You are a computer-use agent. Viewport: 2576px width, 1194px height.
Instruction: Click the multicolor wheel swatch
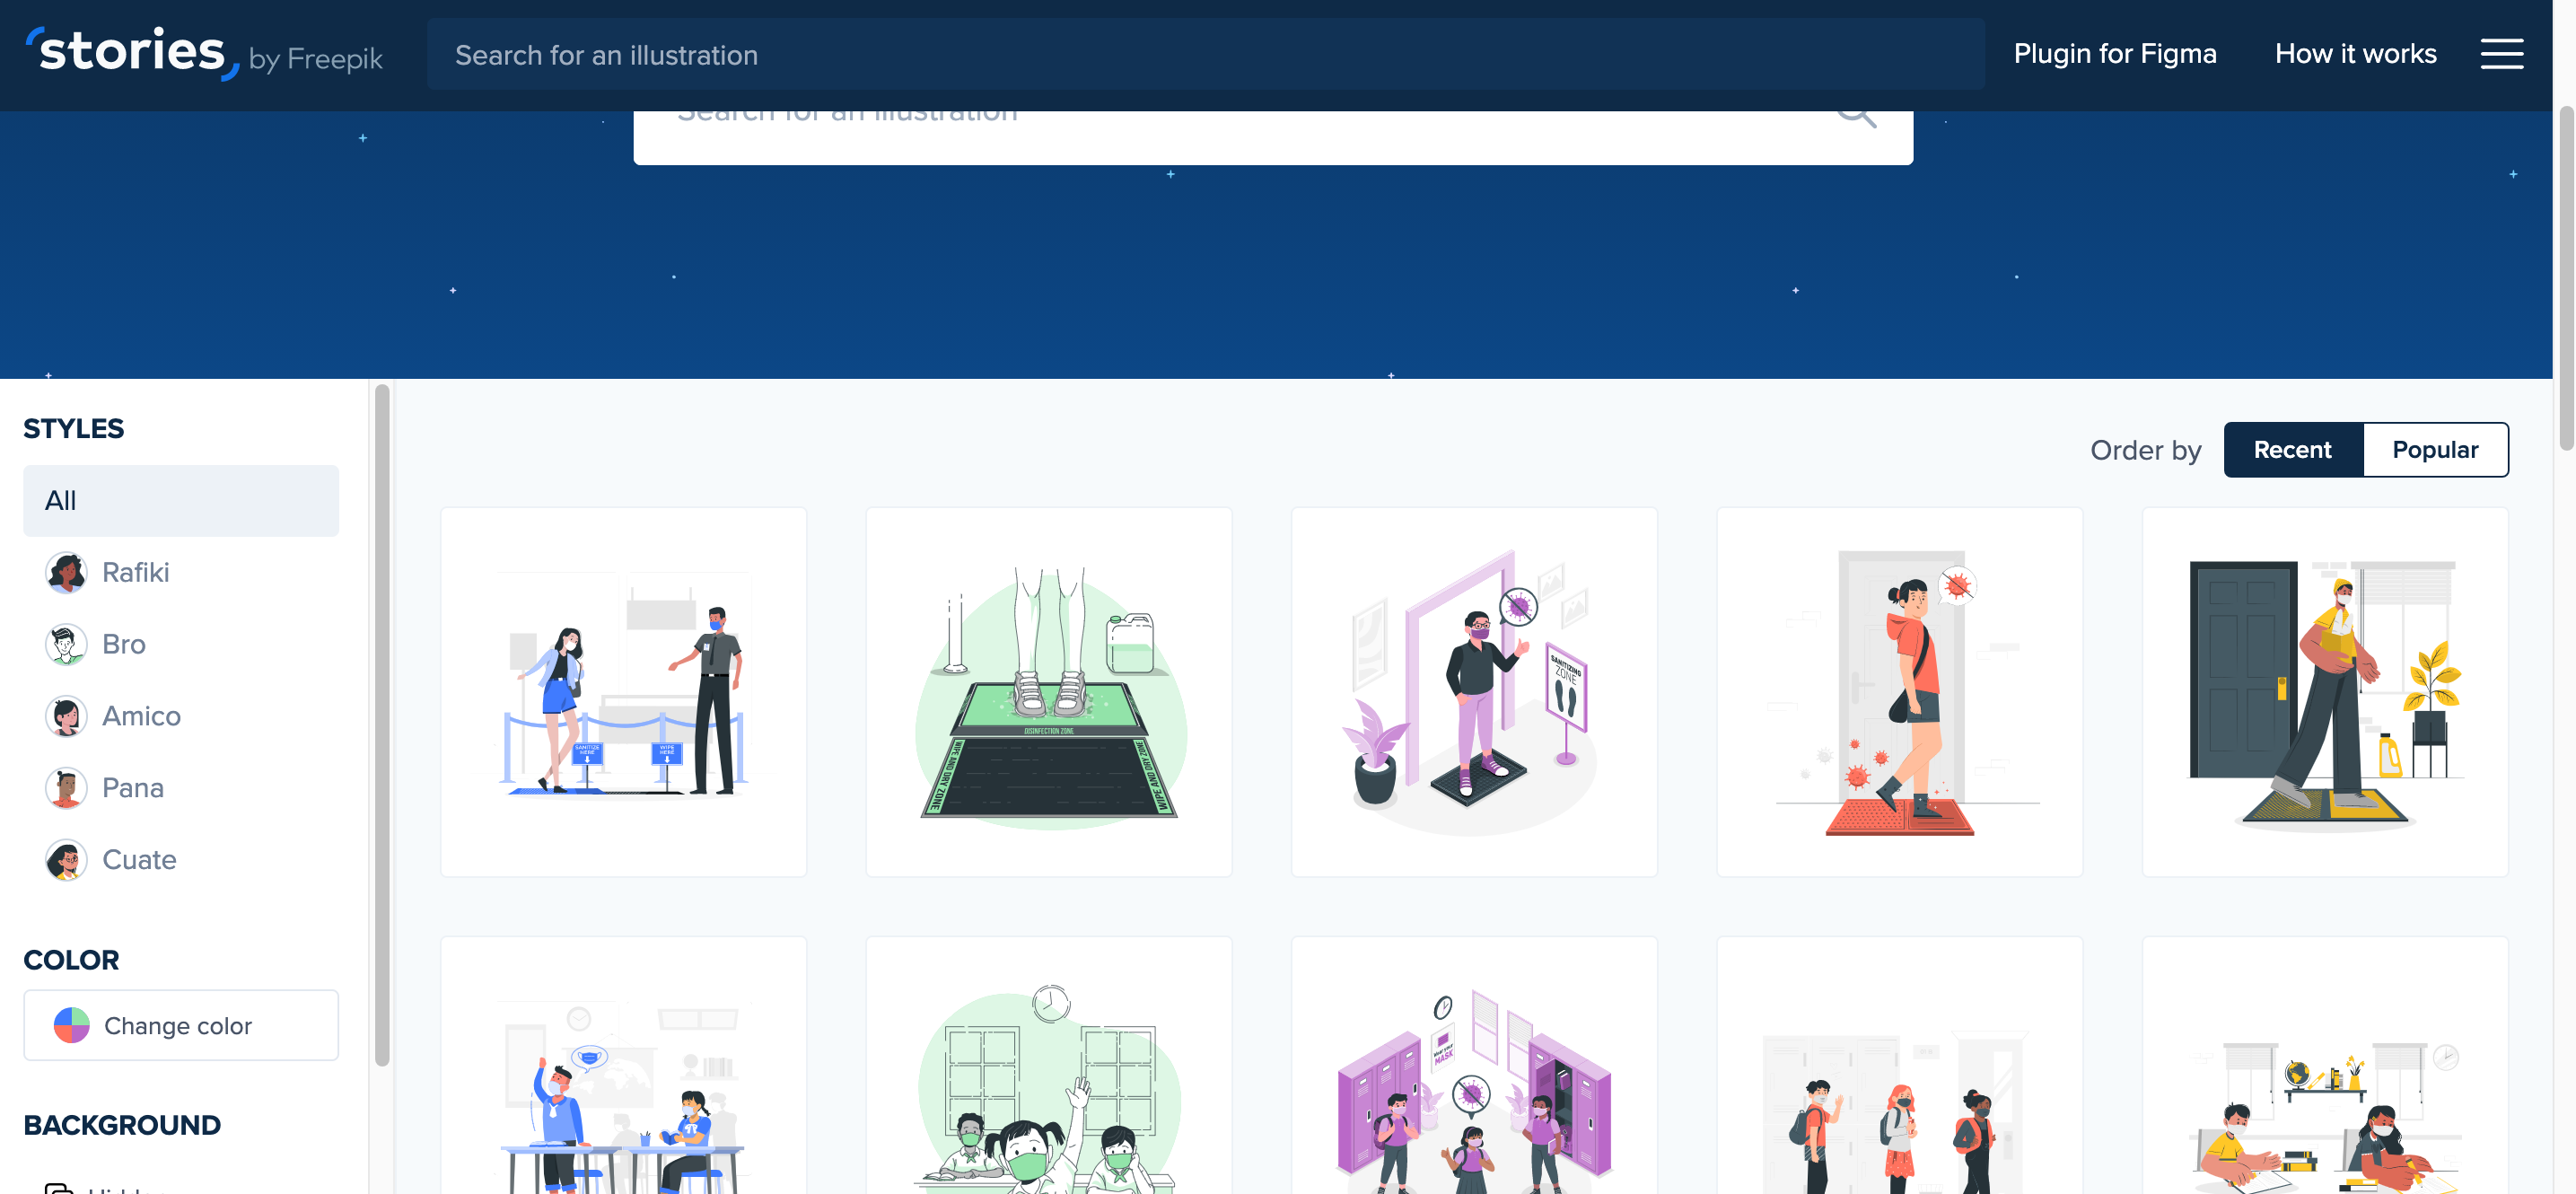72,1025
